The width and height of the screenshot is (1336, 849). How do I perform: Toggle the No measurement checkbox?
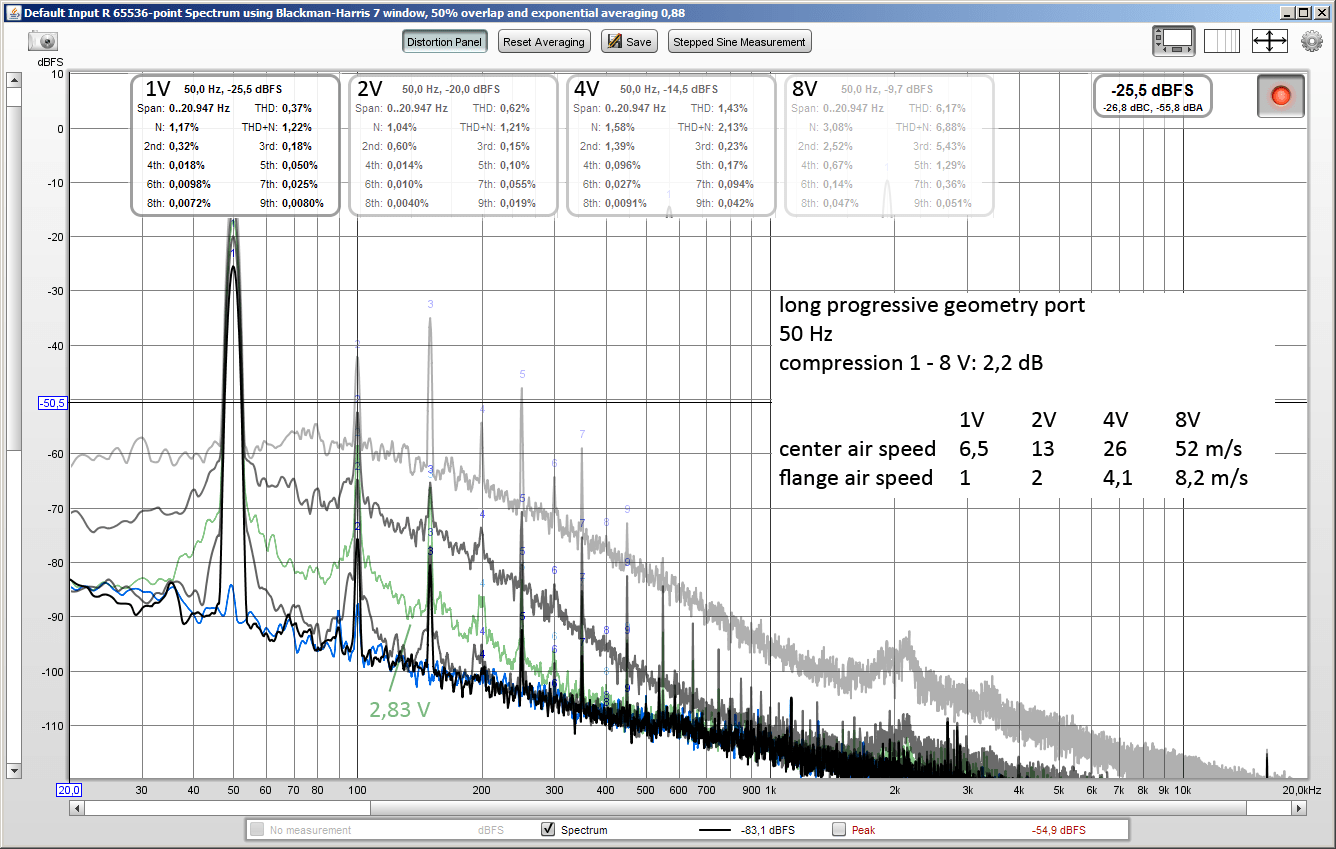coord(258,830)
